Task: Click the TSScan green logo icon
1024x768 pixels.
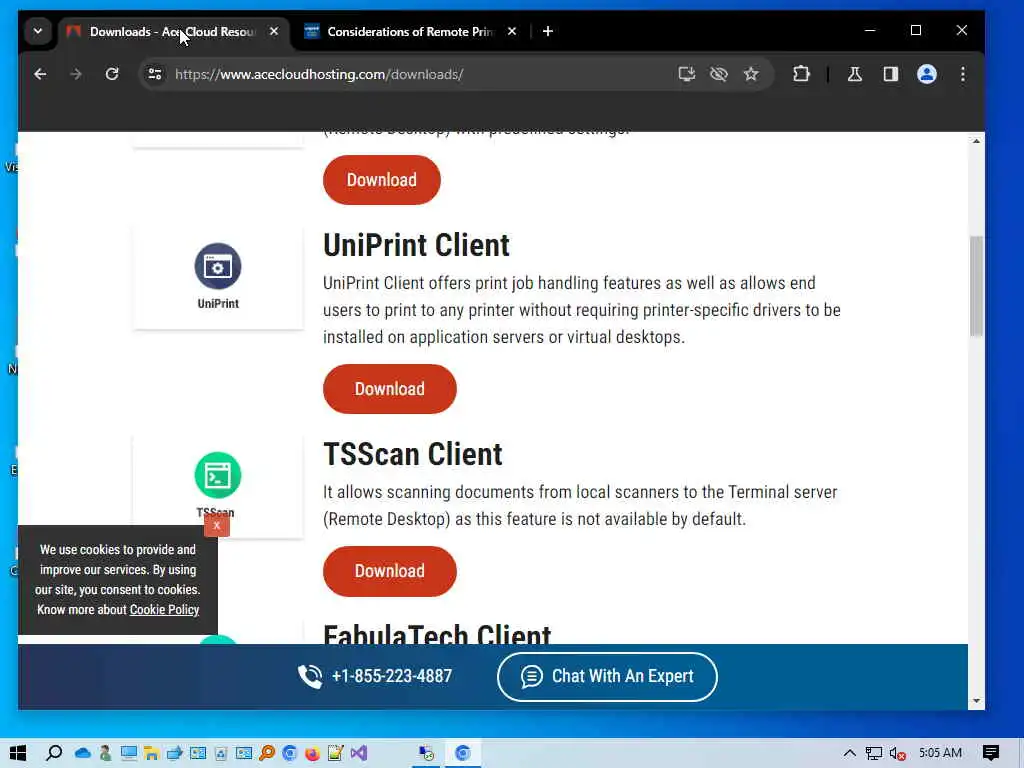Action: click(x=218, y=475)
